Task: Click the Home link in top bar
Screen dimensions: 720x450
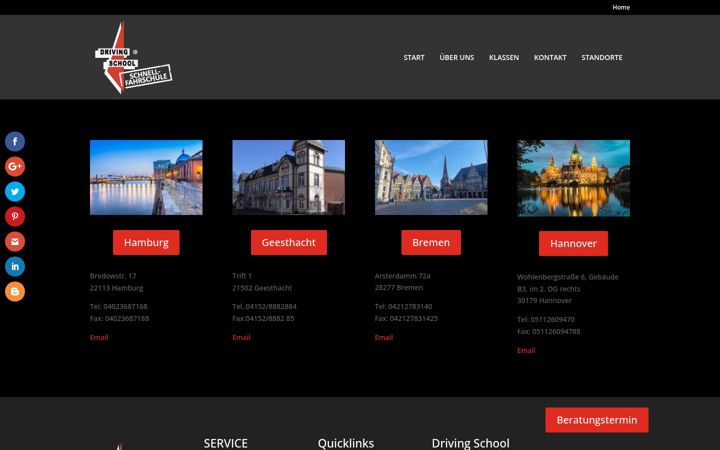Action: pyautogui.click(x=621, y=7)
